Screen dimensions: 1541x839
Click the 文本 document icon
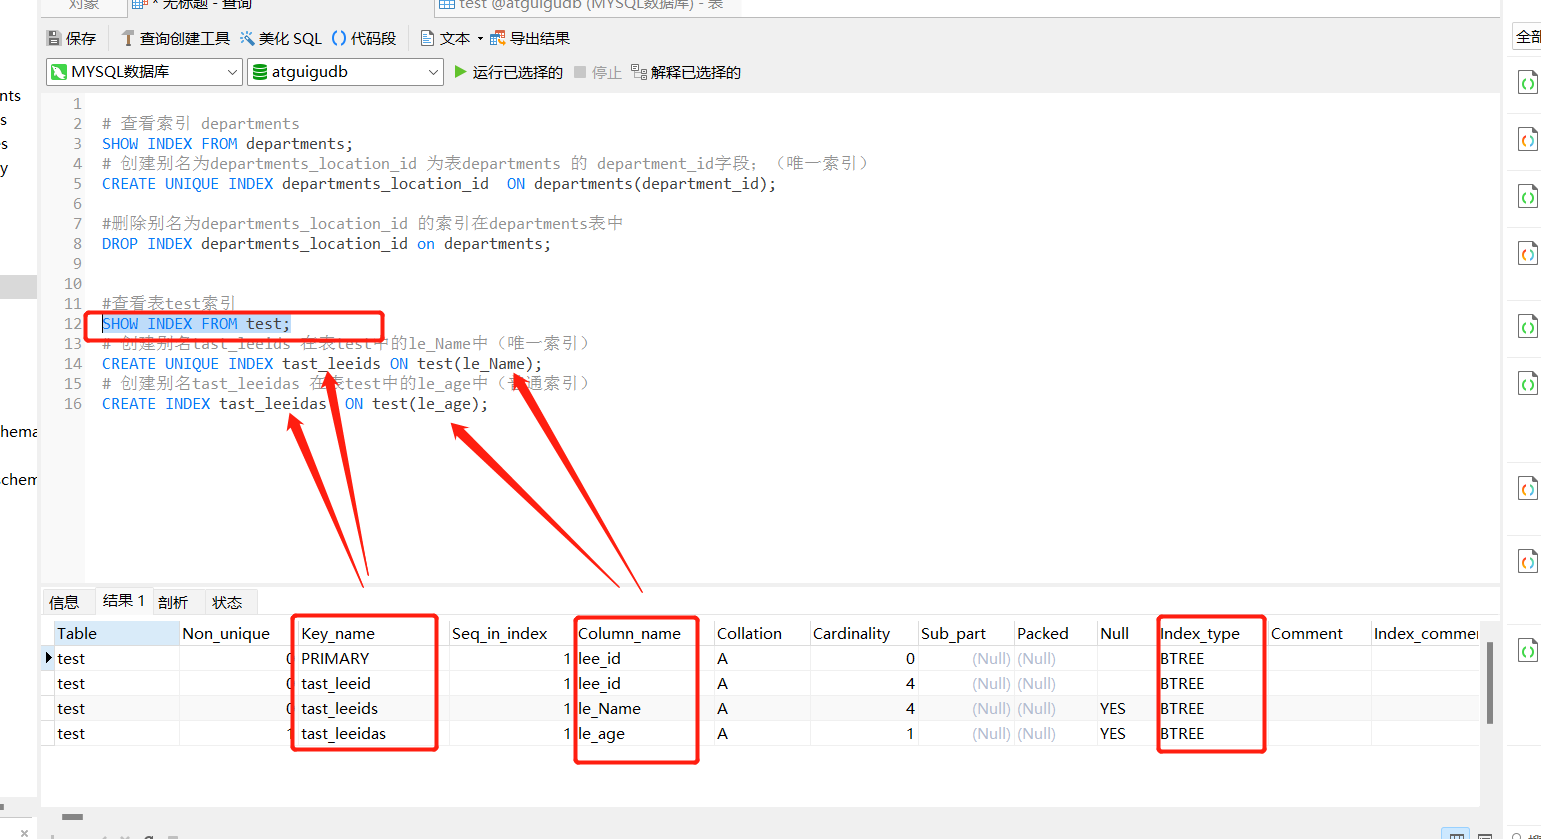427,39
